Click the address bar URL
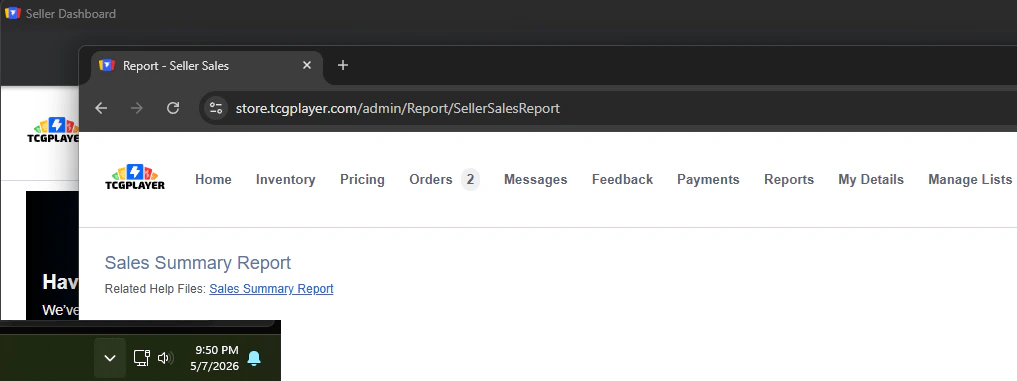Viewport: 1017px width, 381px height. [398, 108]
